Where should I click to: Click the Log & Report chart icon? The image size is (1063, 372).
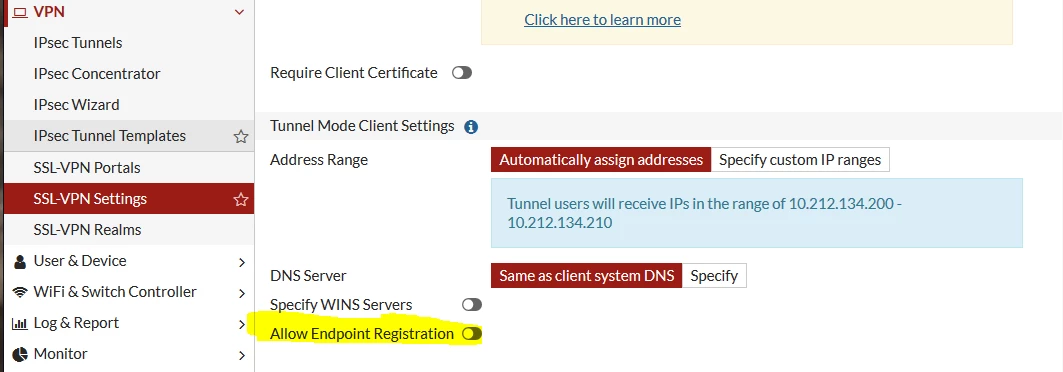[x=20, y=324]
